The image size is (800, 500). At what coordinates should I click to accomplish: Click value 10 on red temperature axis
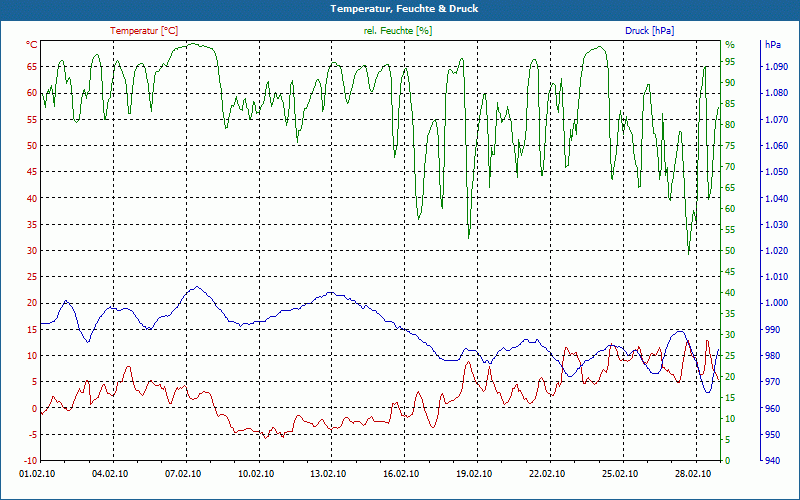32,356
